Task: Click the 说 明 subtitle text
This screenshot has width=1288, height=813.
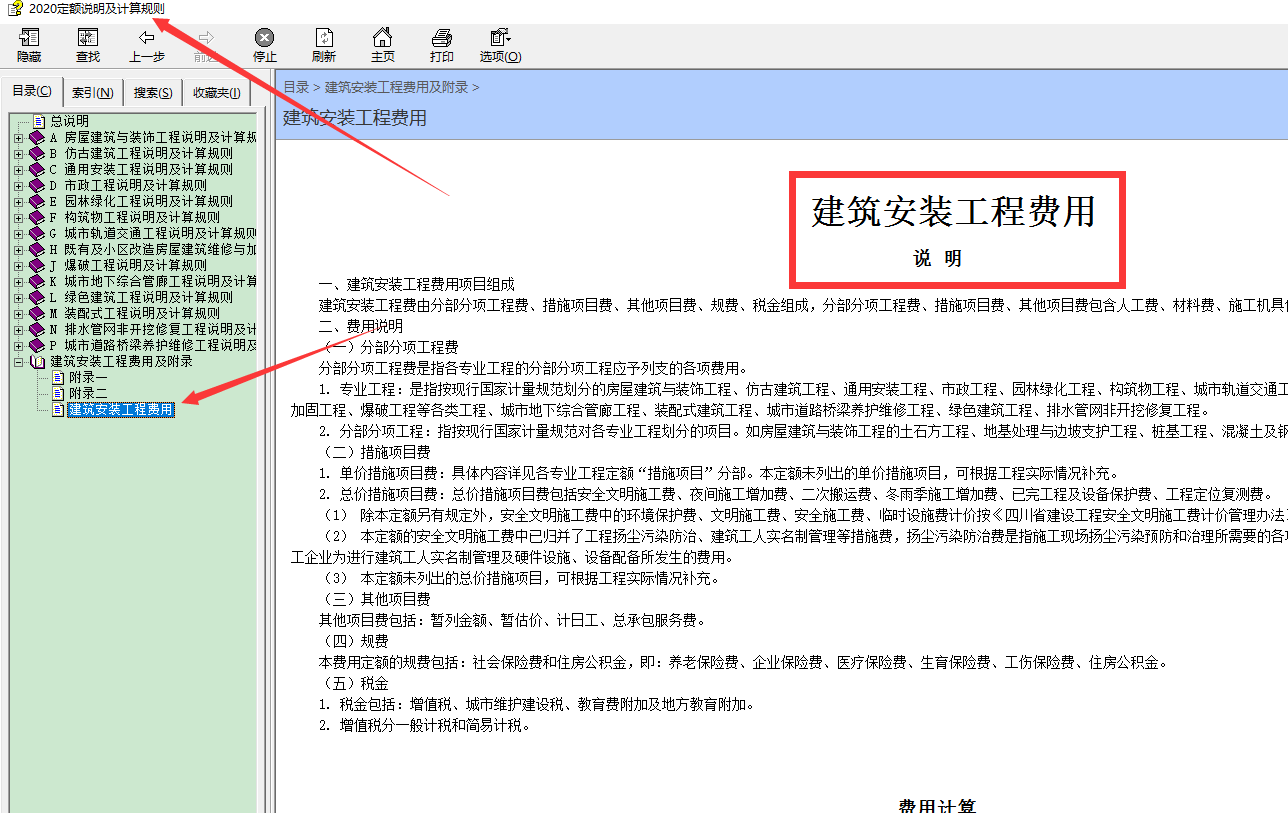Action: pos(937,259)
